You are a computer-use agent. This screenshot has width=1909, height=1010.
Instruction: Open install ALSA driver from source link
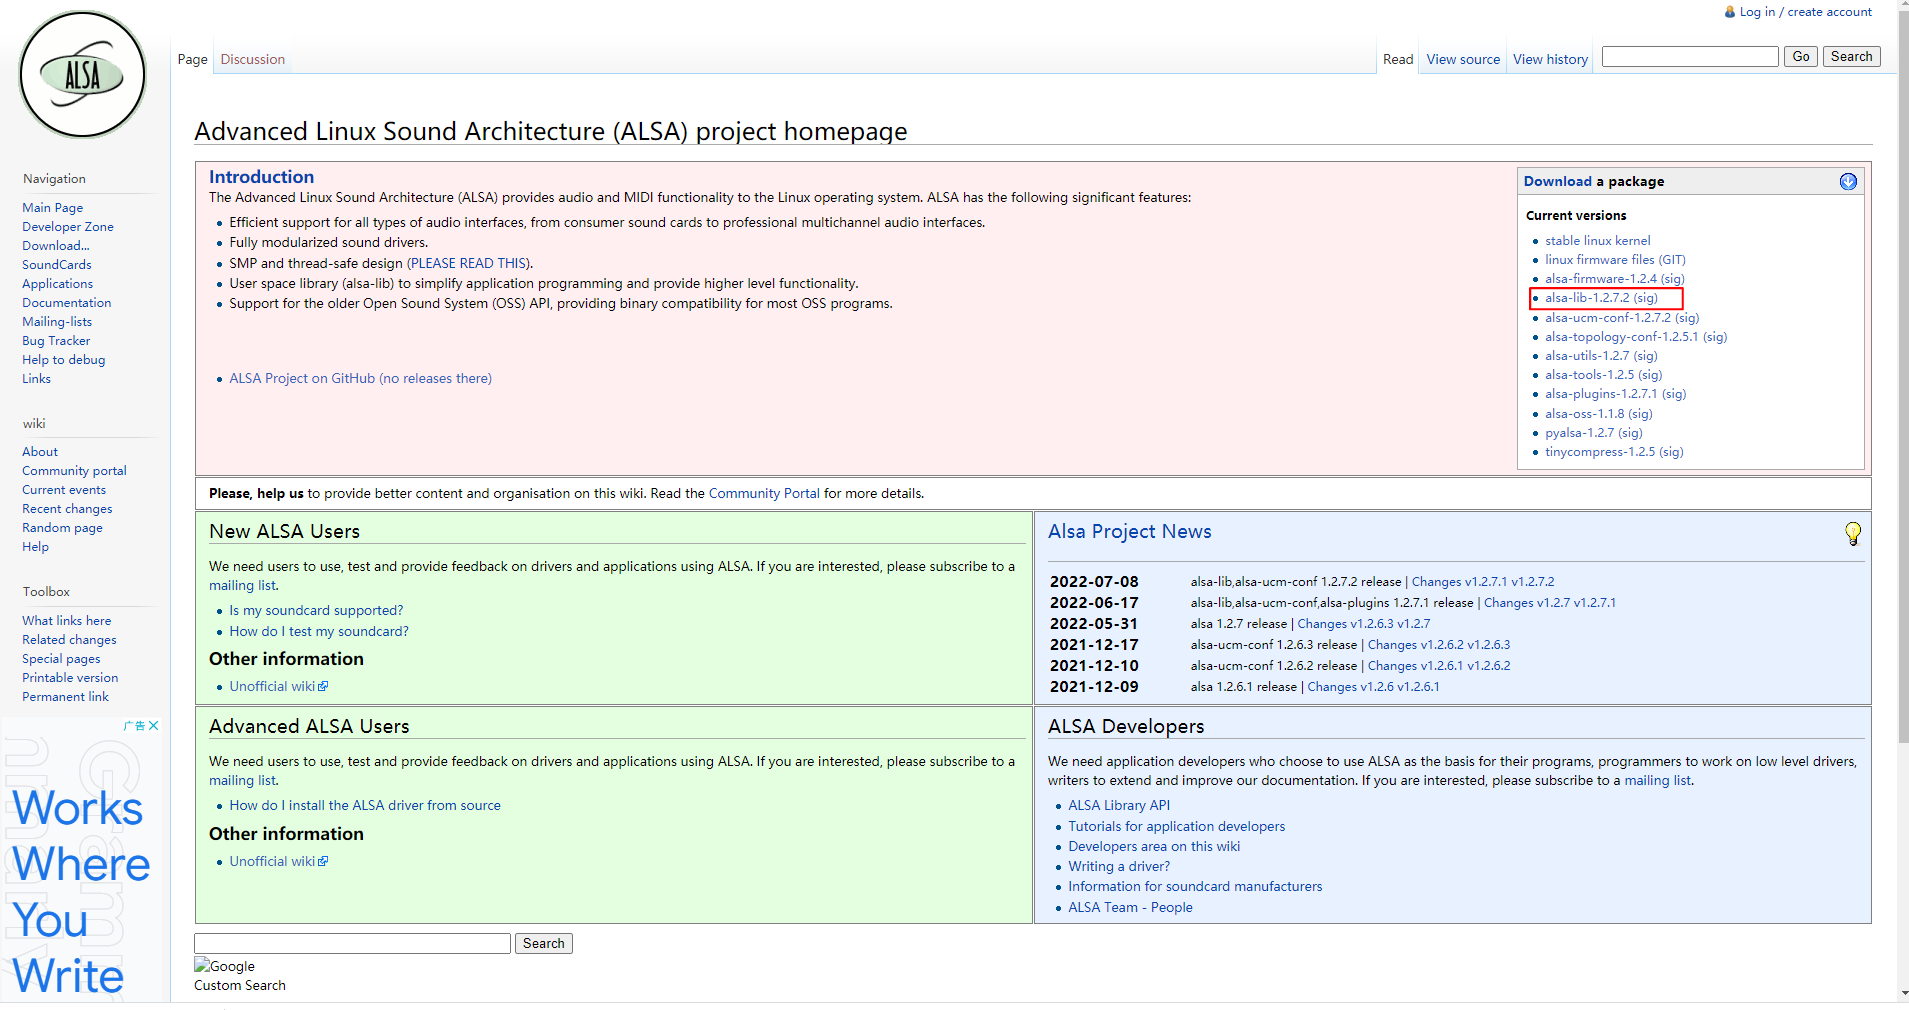[x=365, y=806]
